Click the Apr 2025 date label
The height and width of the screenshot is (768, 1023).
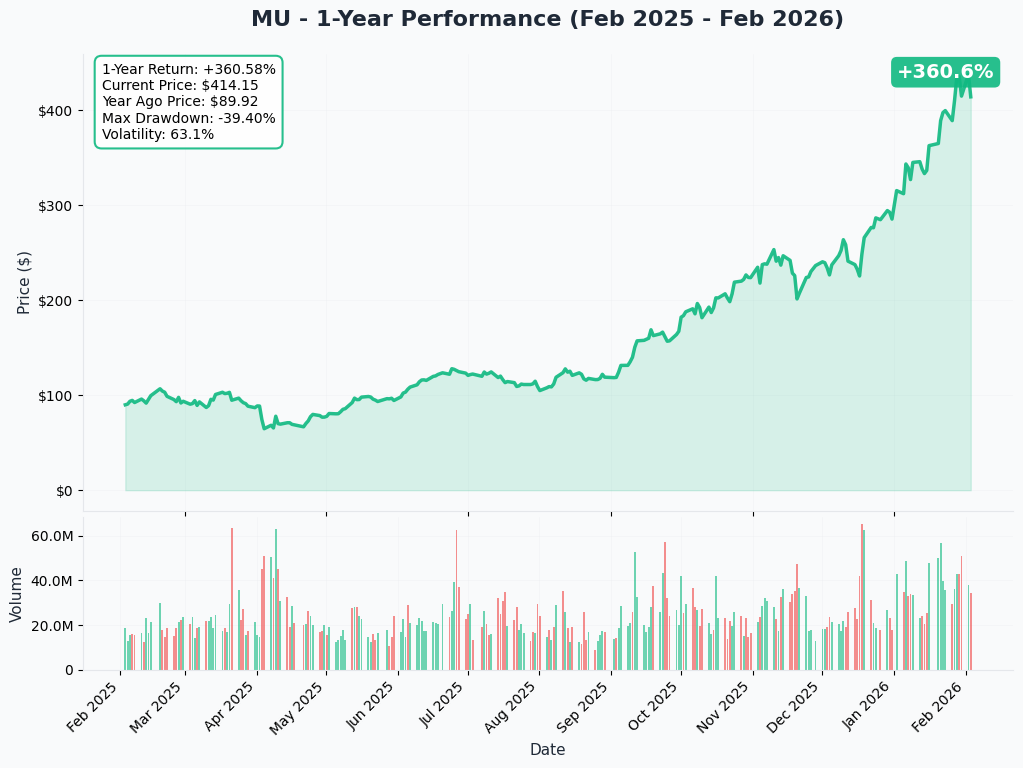[232, 707]
